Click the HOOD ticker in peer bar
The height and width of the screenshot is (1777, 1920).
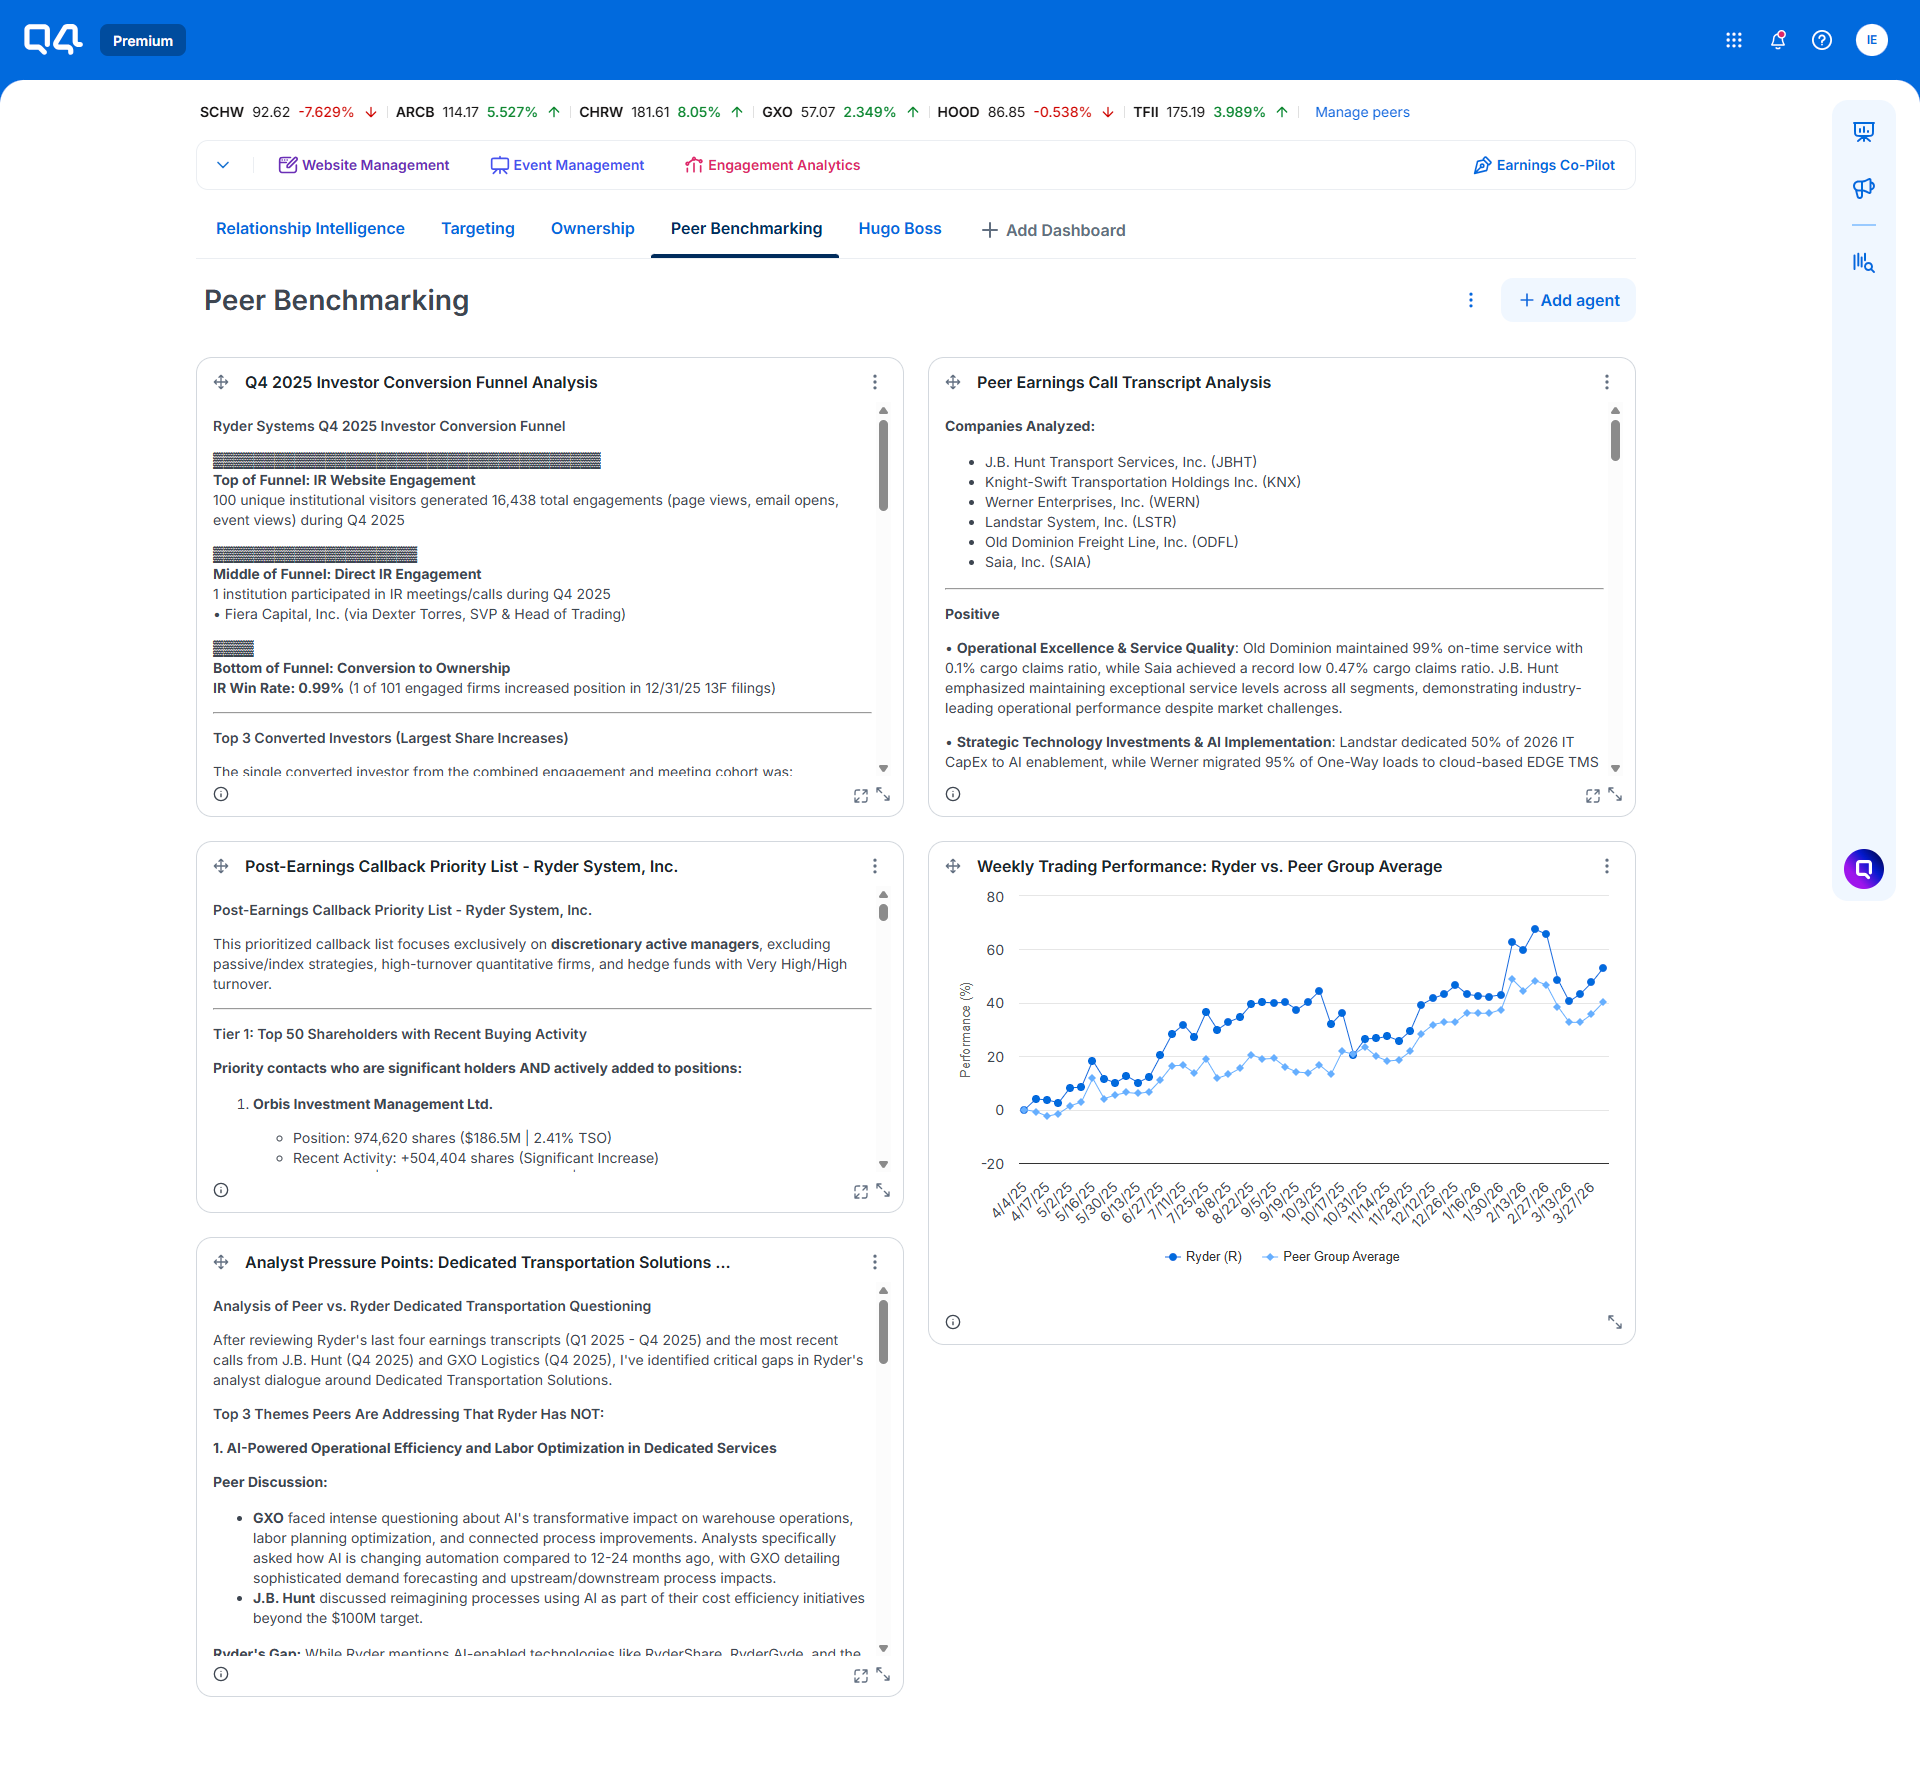click(x=1025, y=112)
